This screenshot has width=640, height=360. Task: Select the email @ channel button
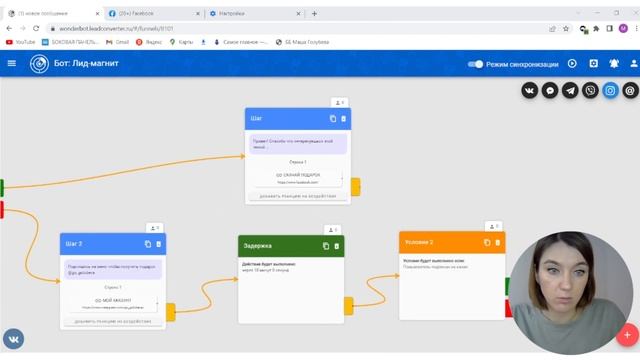pyautogui.click(x=630, y=90)
